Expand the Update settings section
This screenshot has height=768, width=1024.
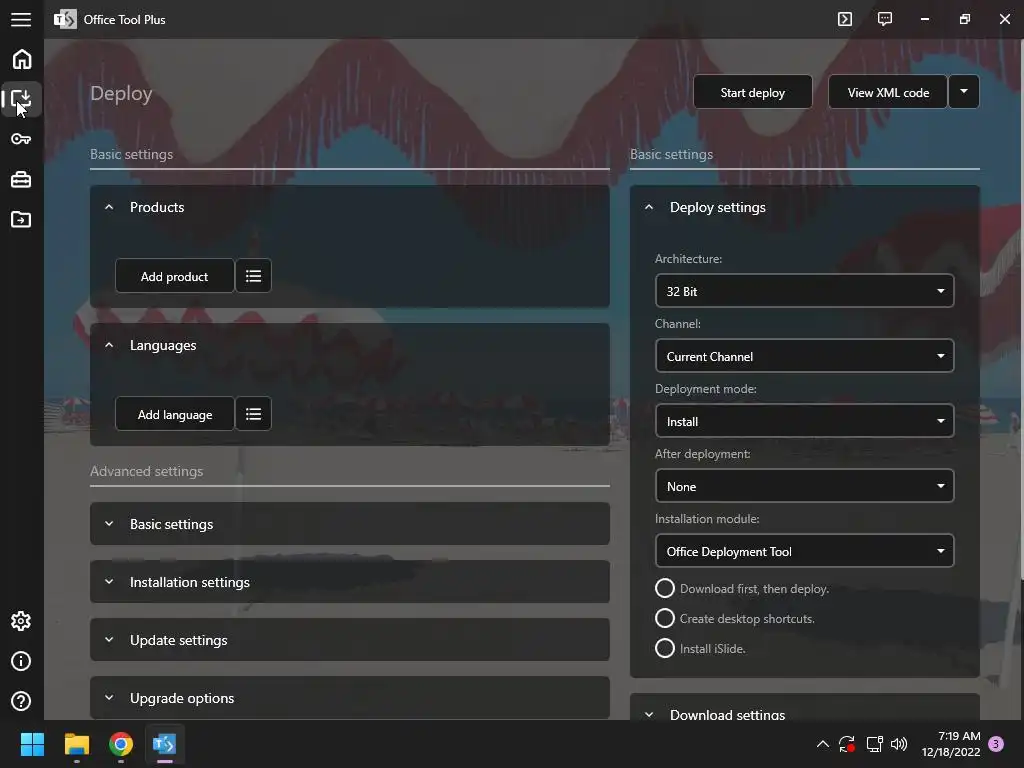tap(350, 640)
